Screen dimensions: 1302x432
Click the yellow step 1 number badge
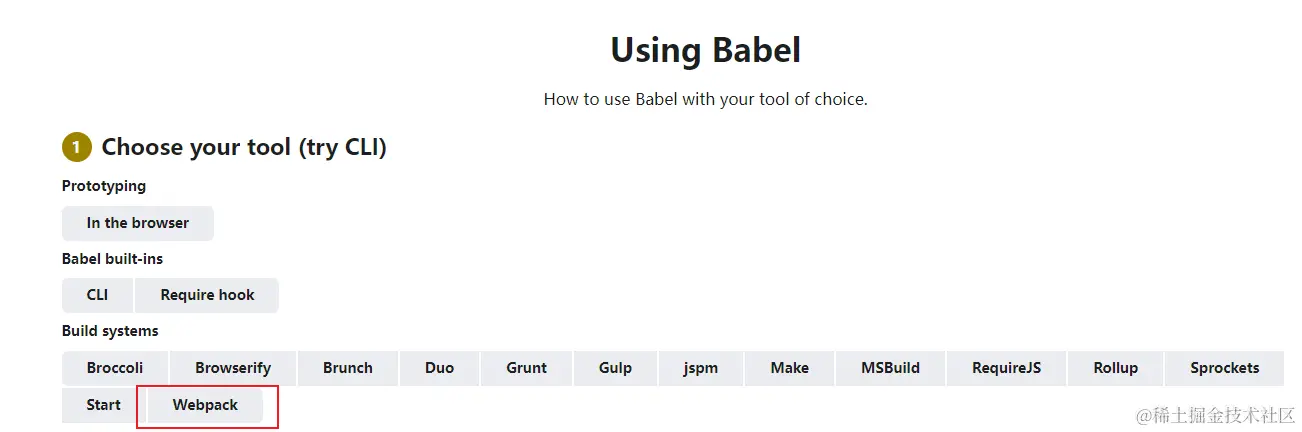76,148
